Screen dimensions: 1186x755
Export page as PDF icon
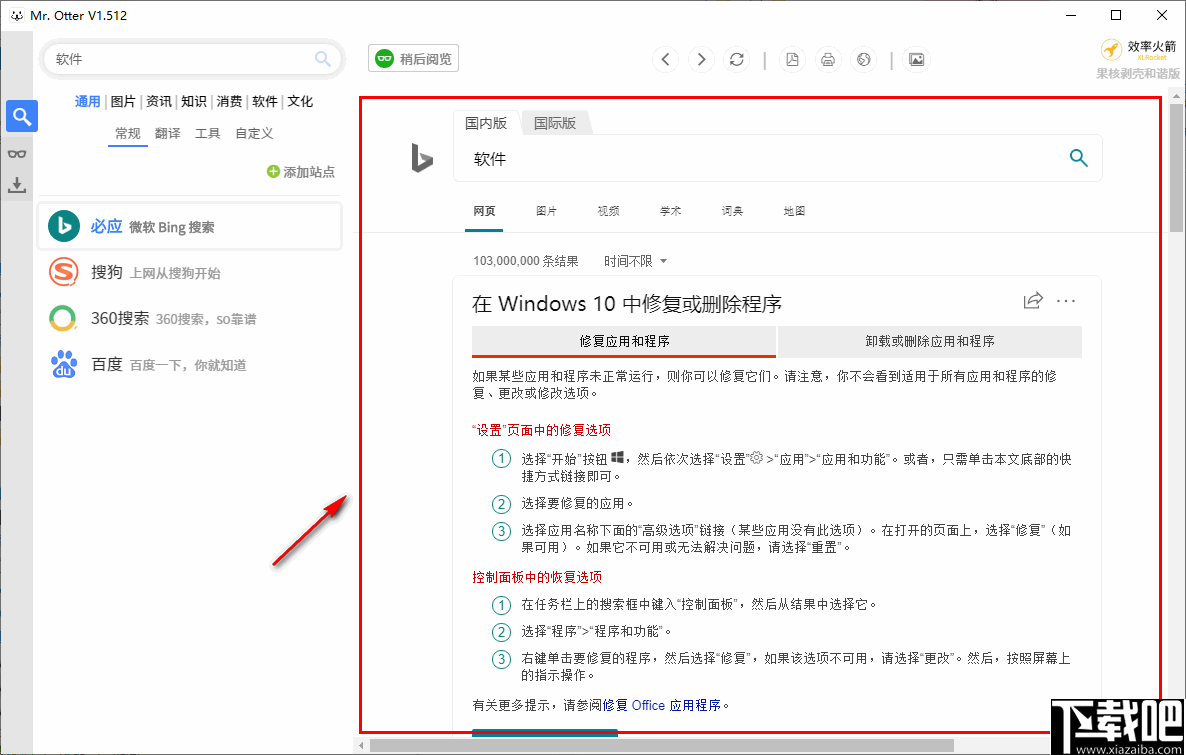tap(793, 59)
